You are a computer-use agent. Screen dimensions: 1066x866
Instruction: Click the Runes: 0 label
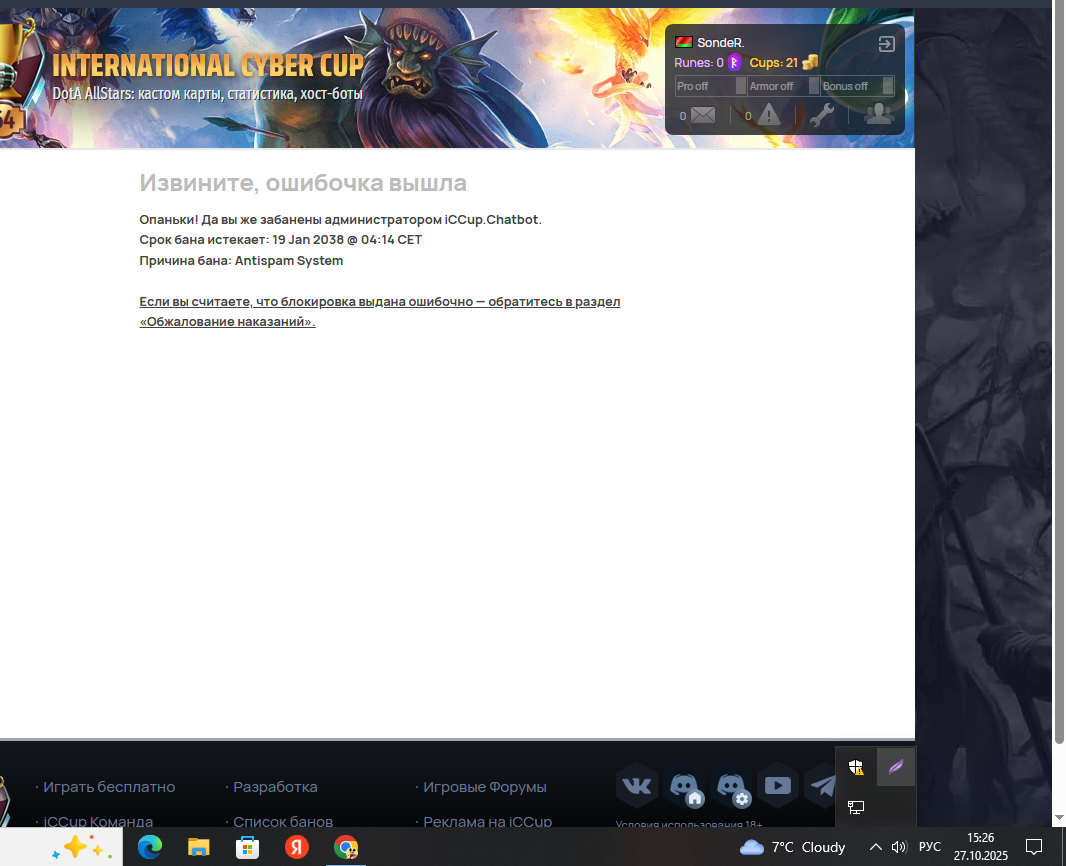[699, 63]
